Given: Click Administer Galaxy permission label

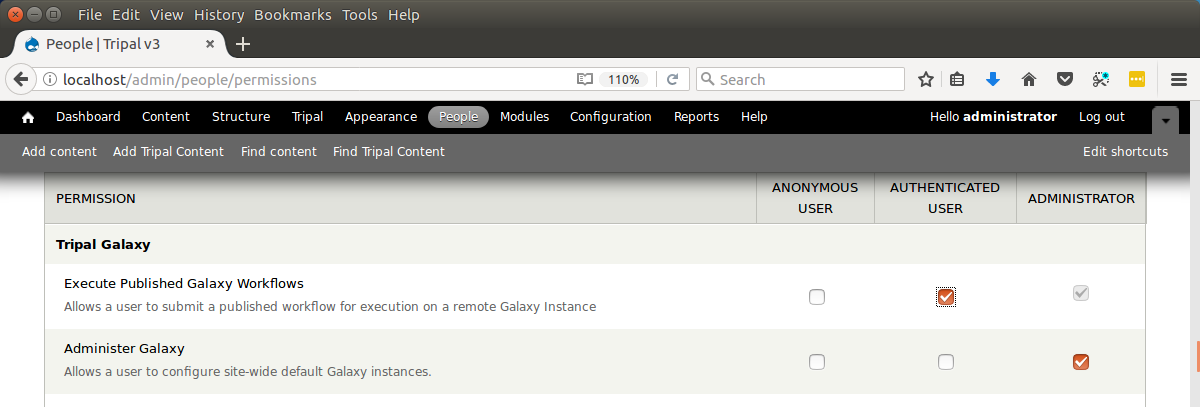Looking at the screenshot, I should (124, 348).
